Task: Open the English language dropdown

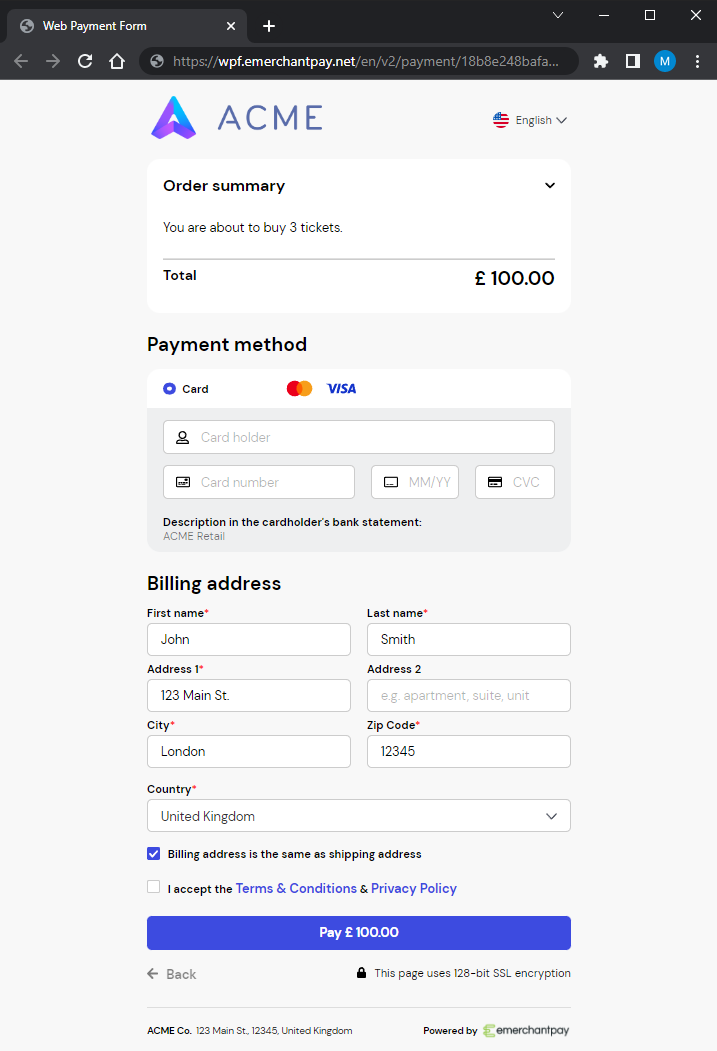Action: [x=533, y=119]
